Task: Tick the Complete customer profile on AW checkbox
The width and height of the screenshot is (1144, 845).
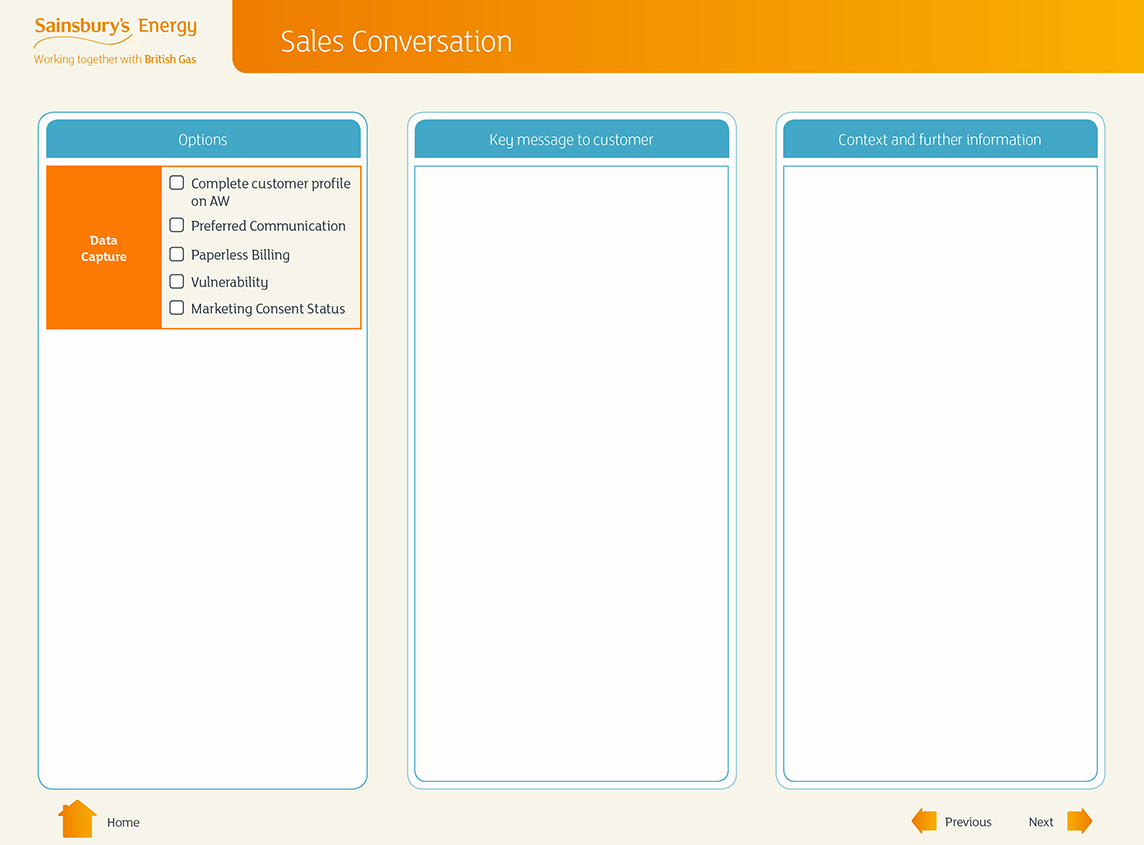Action: (x=177, y=183)
